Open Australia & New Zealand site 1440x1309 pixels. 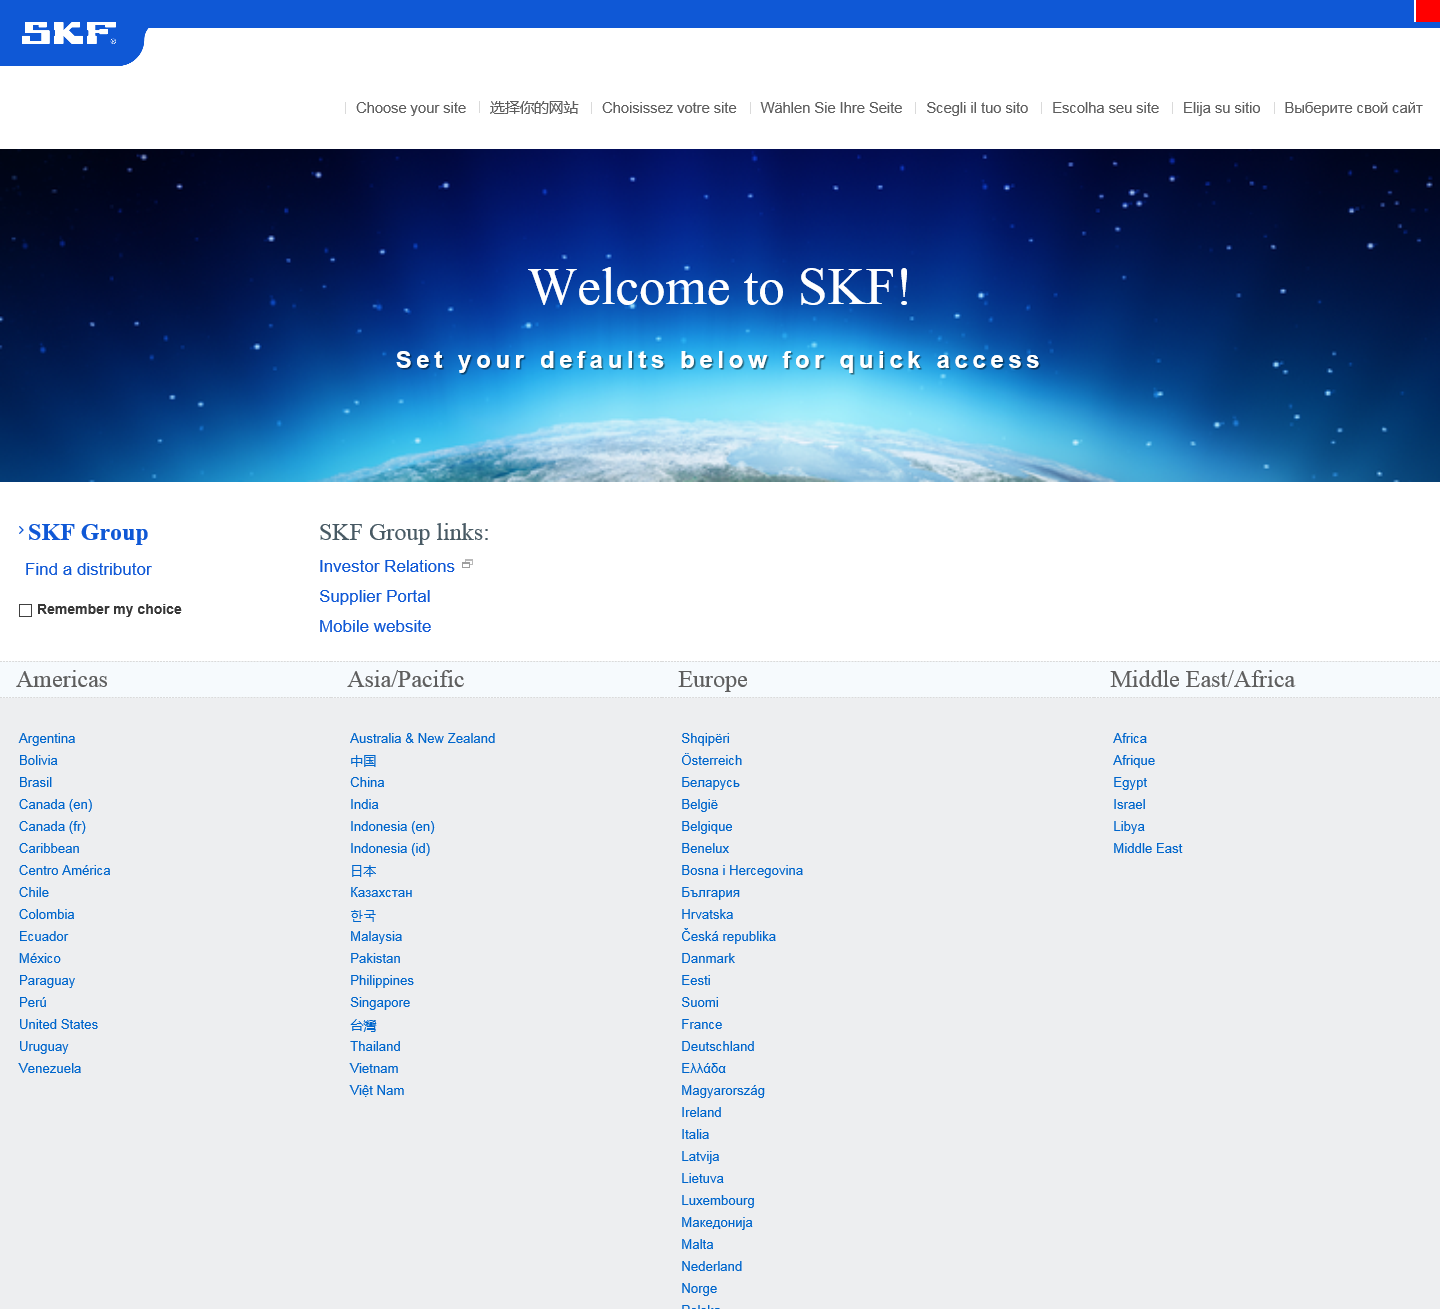coord(423,738)
